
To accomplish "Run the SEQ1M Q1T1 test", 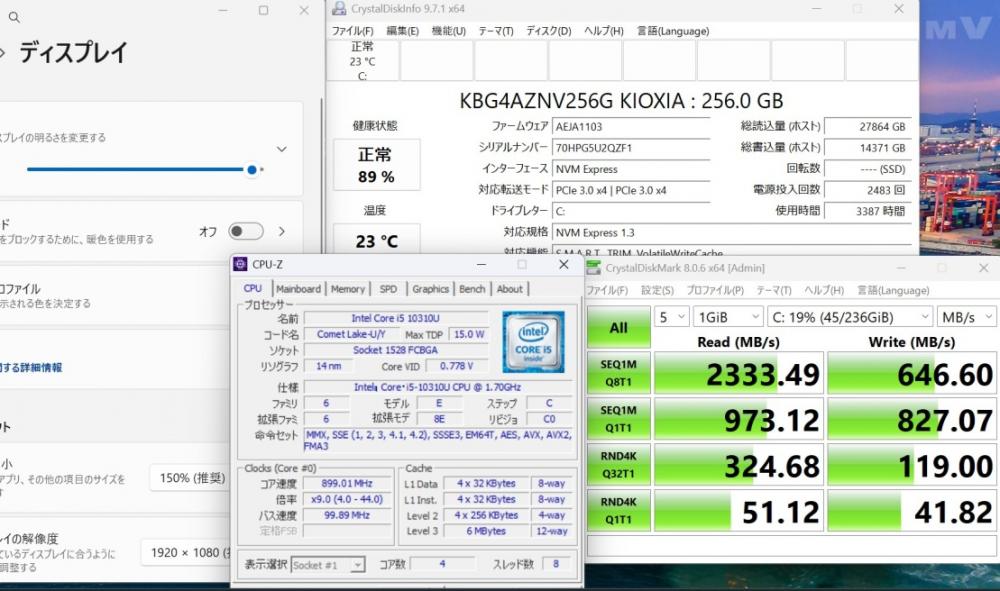I will pos(619,419).
